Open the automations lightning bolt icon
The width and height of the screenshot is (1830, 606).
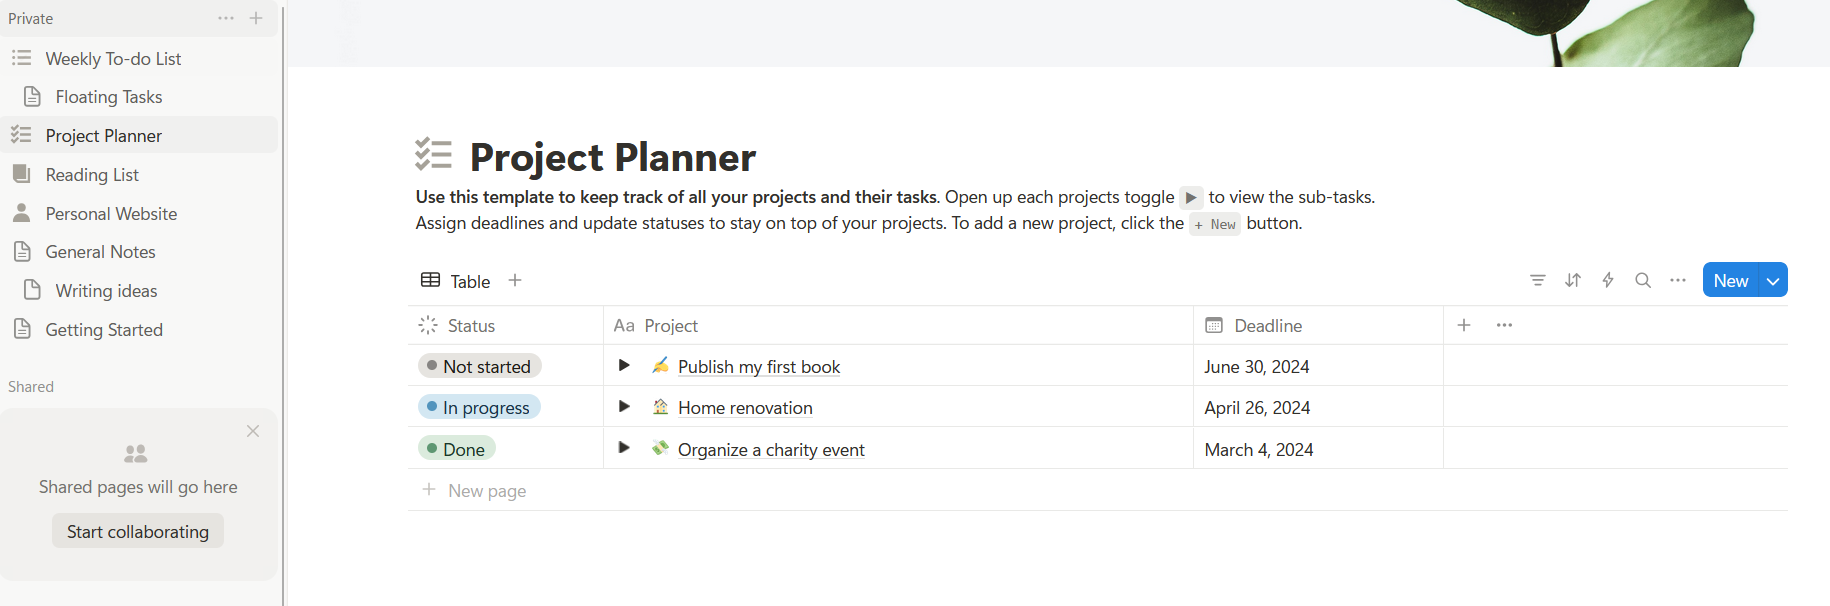coord(1608,281)
